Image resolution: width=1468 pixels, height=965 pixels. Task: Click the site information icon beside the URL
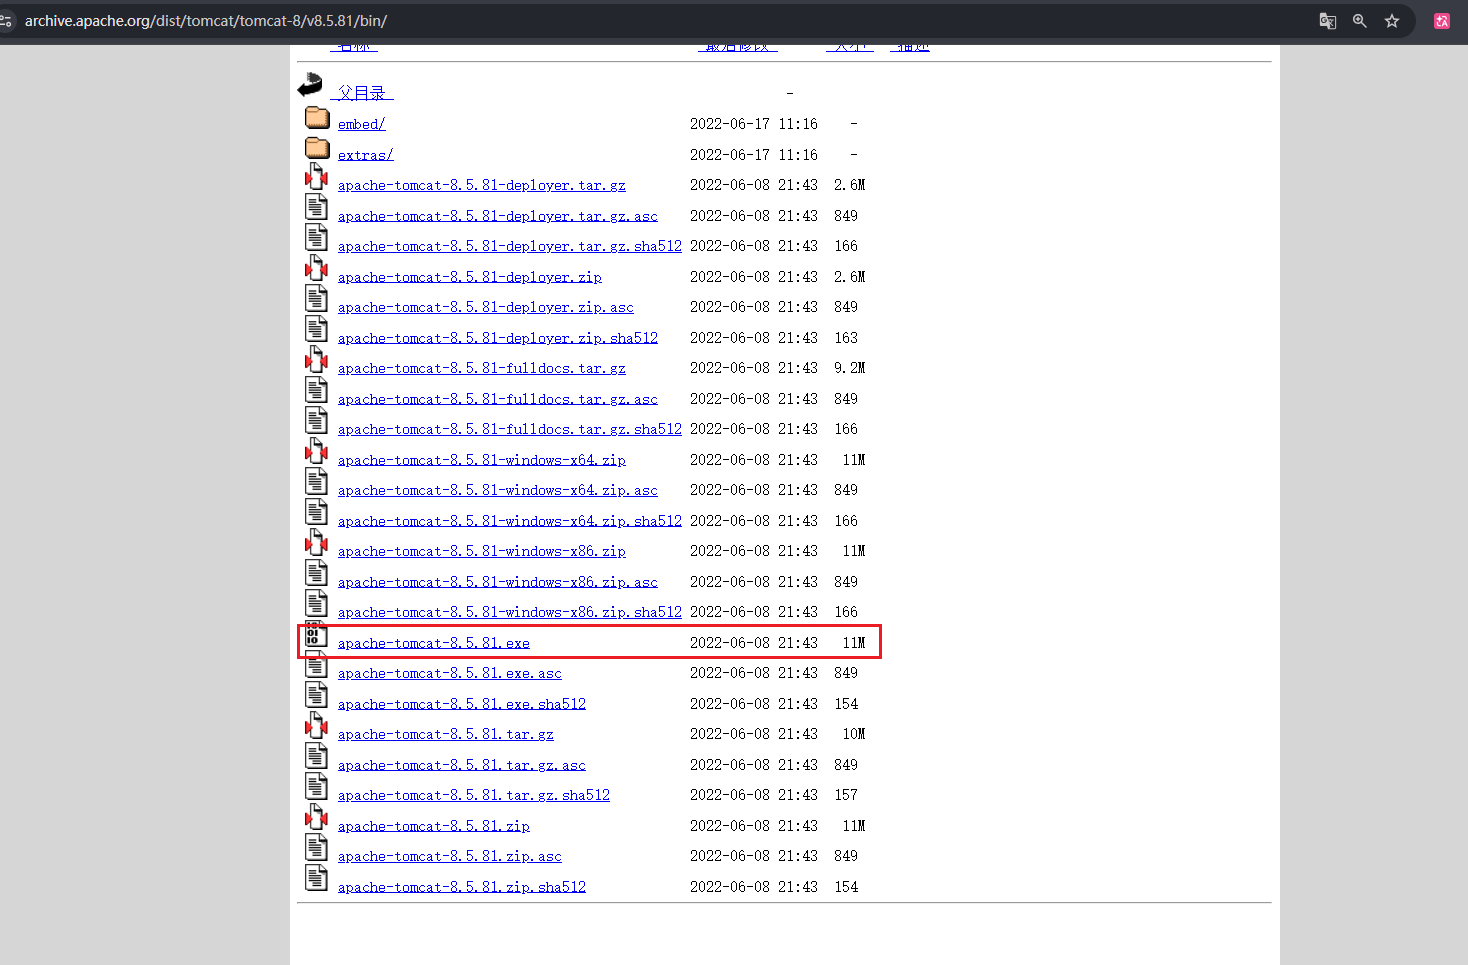pyautogui.click(x=6, y=21)
